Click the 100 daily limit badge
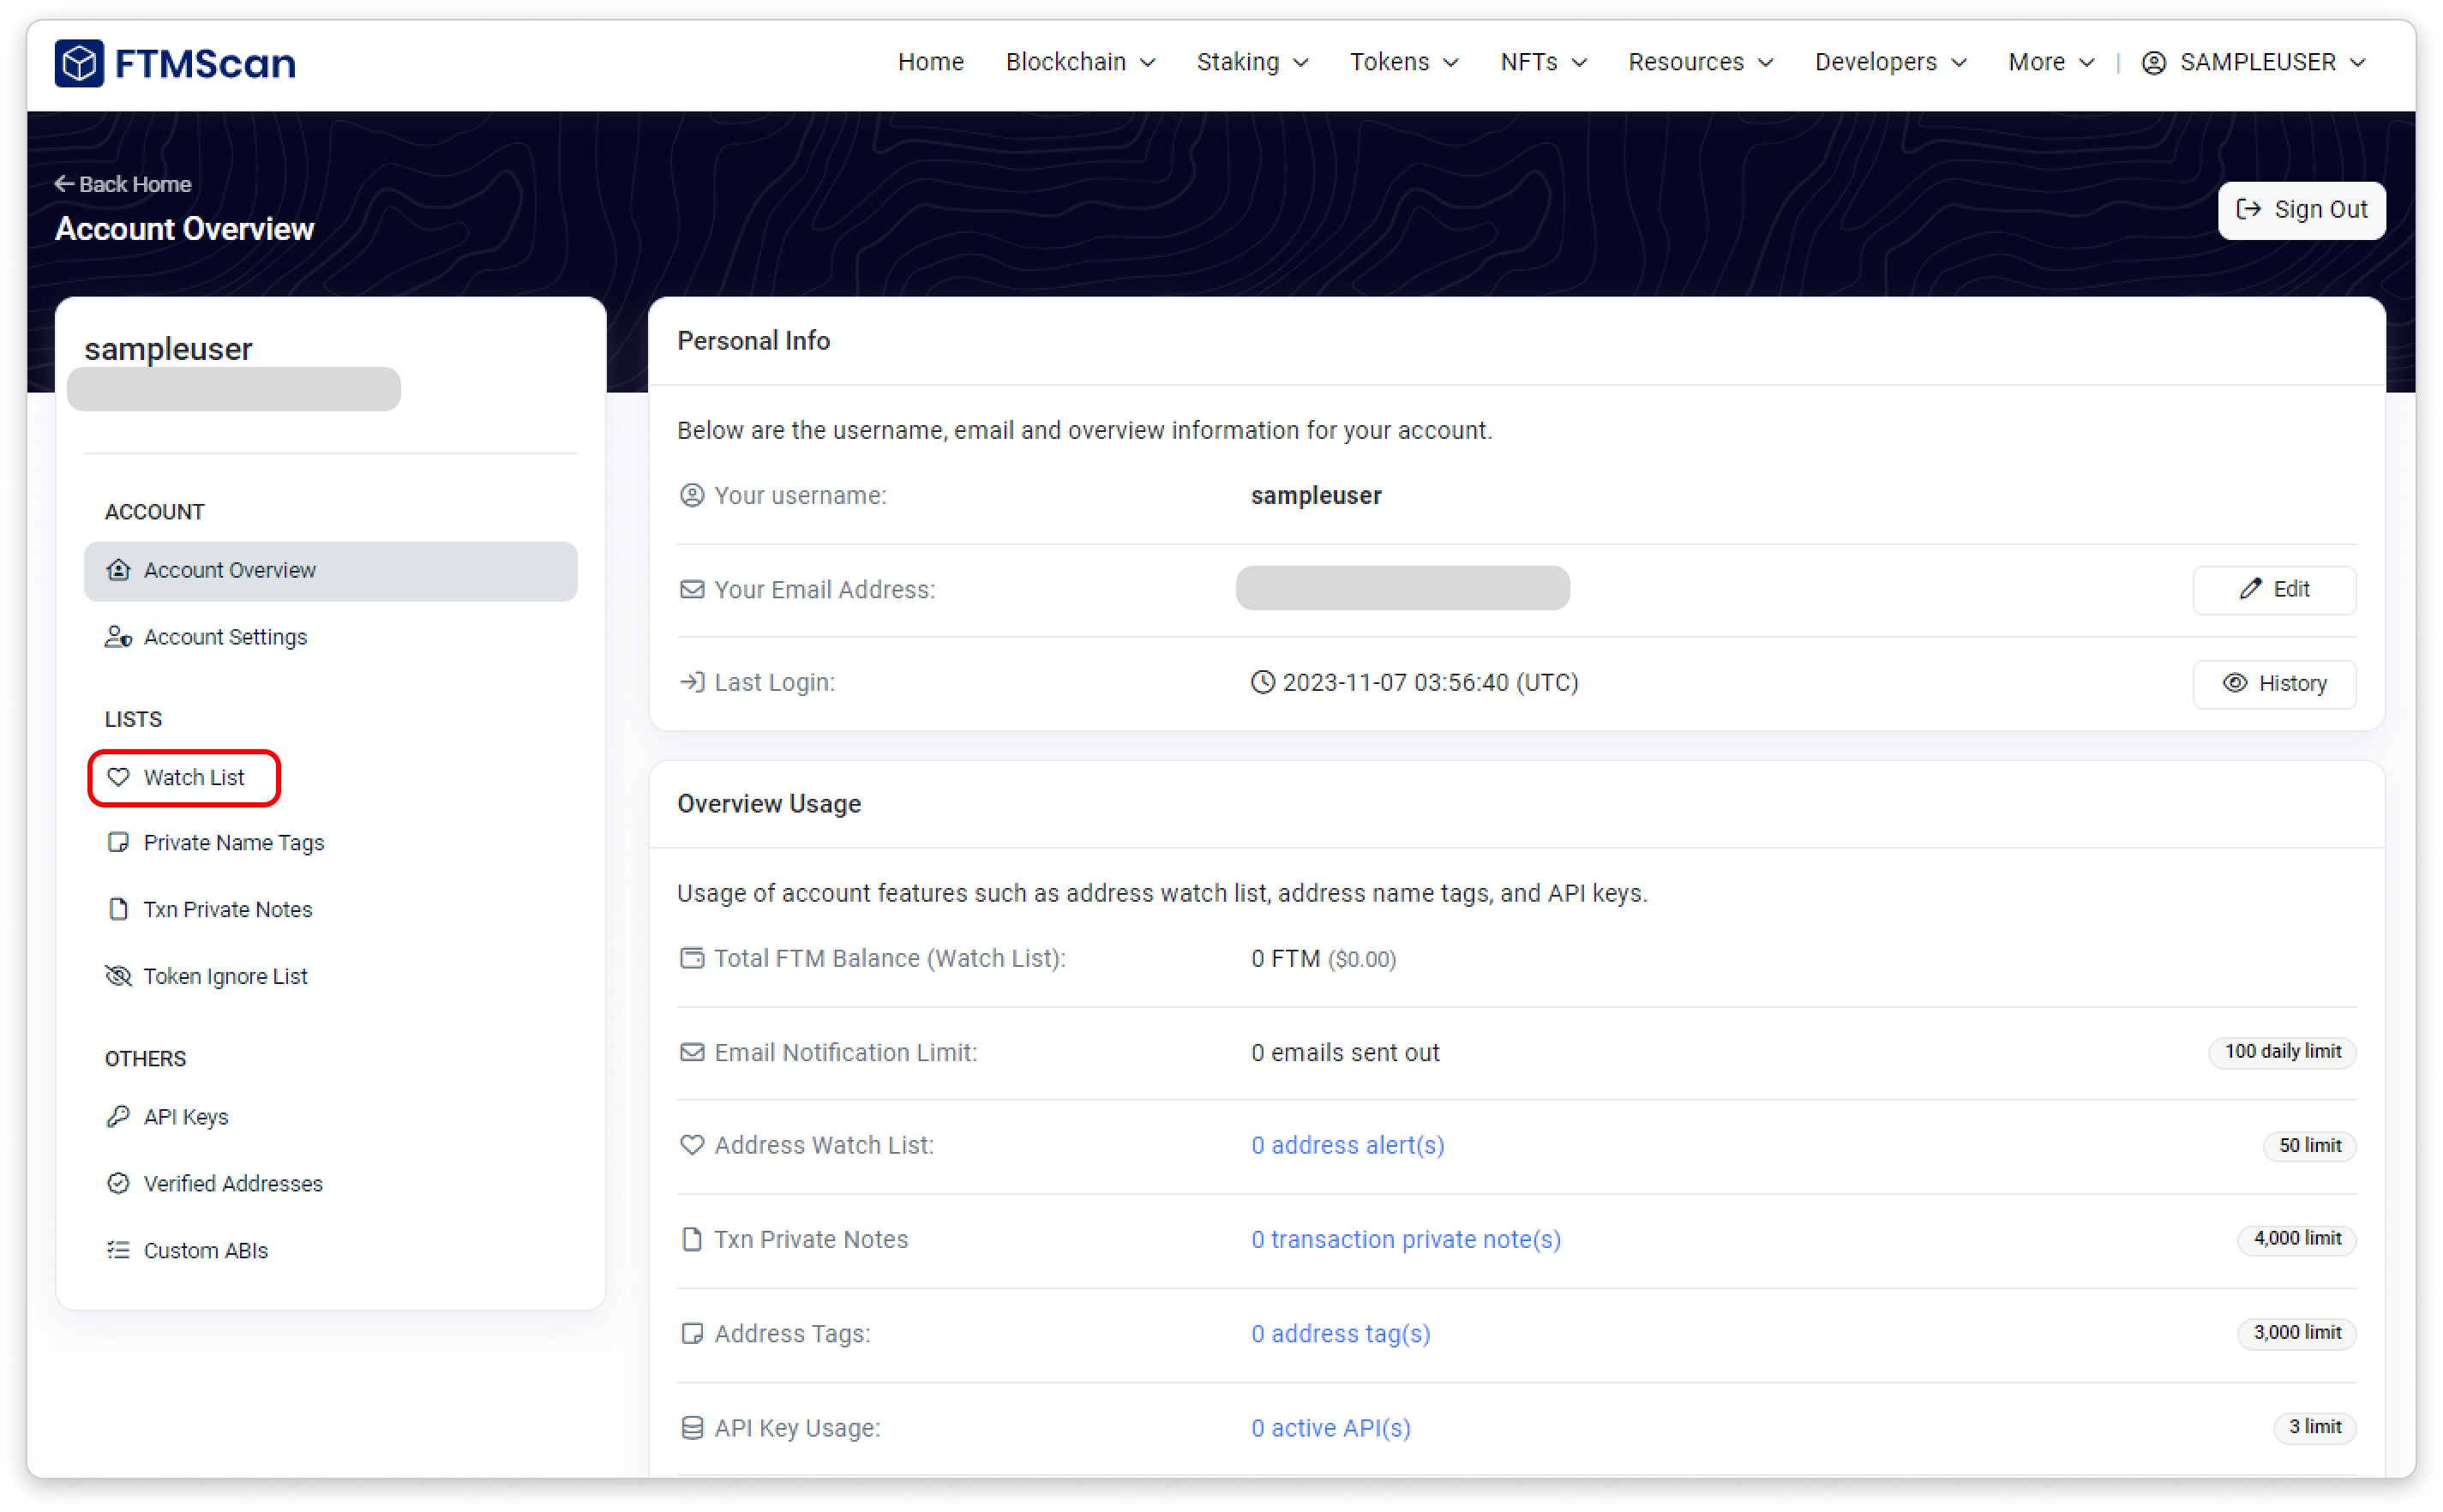 point(2282,1052)
